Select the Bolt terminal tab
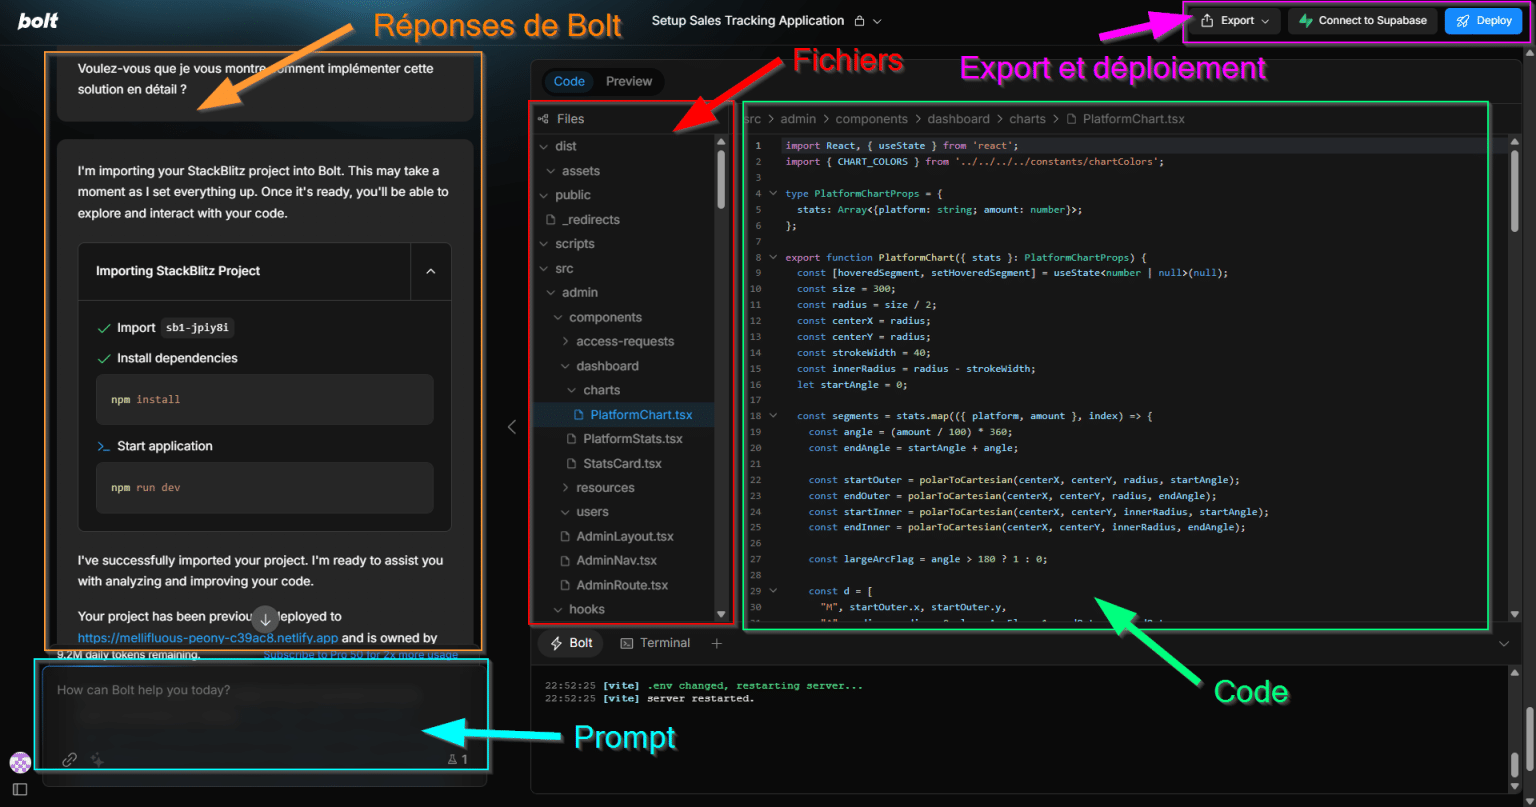Viewport: 1536px width, 807px height. click(x=572, y=643)
